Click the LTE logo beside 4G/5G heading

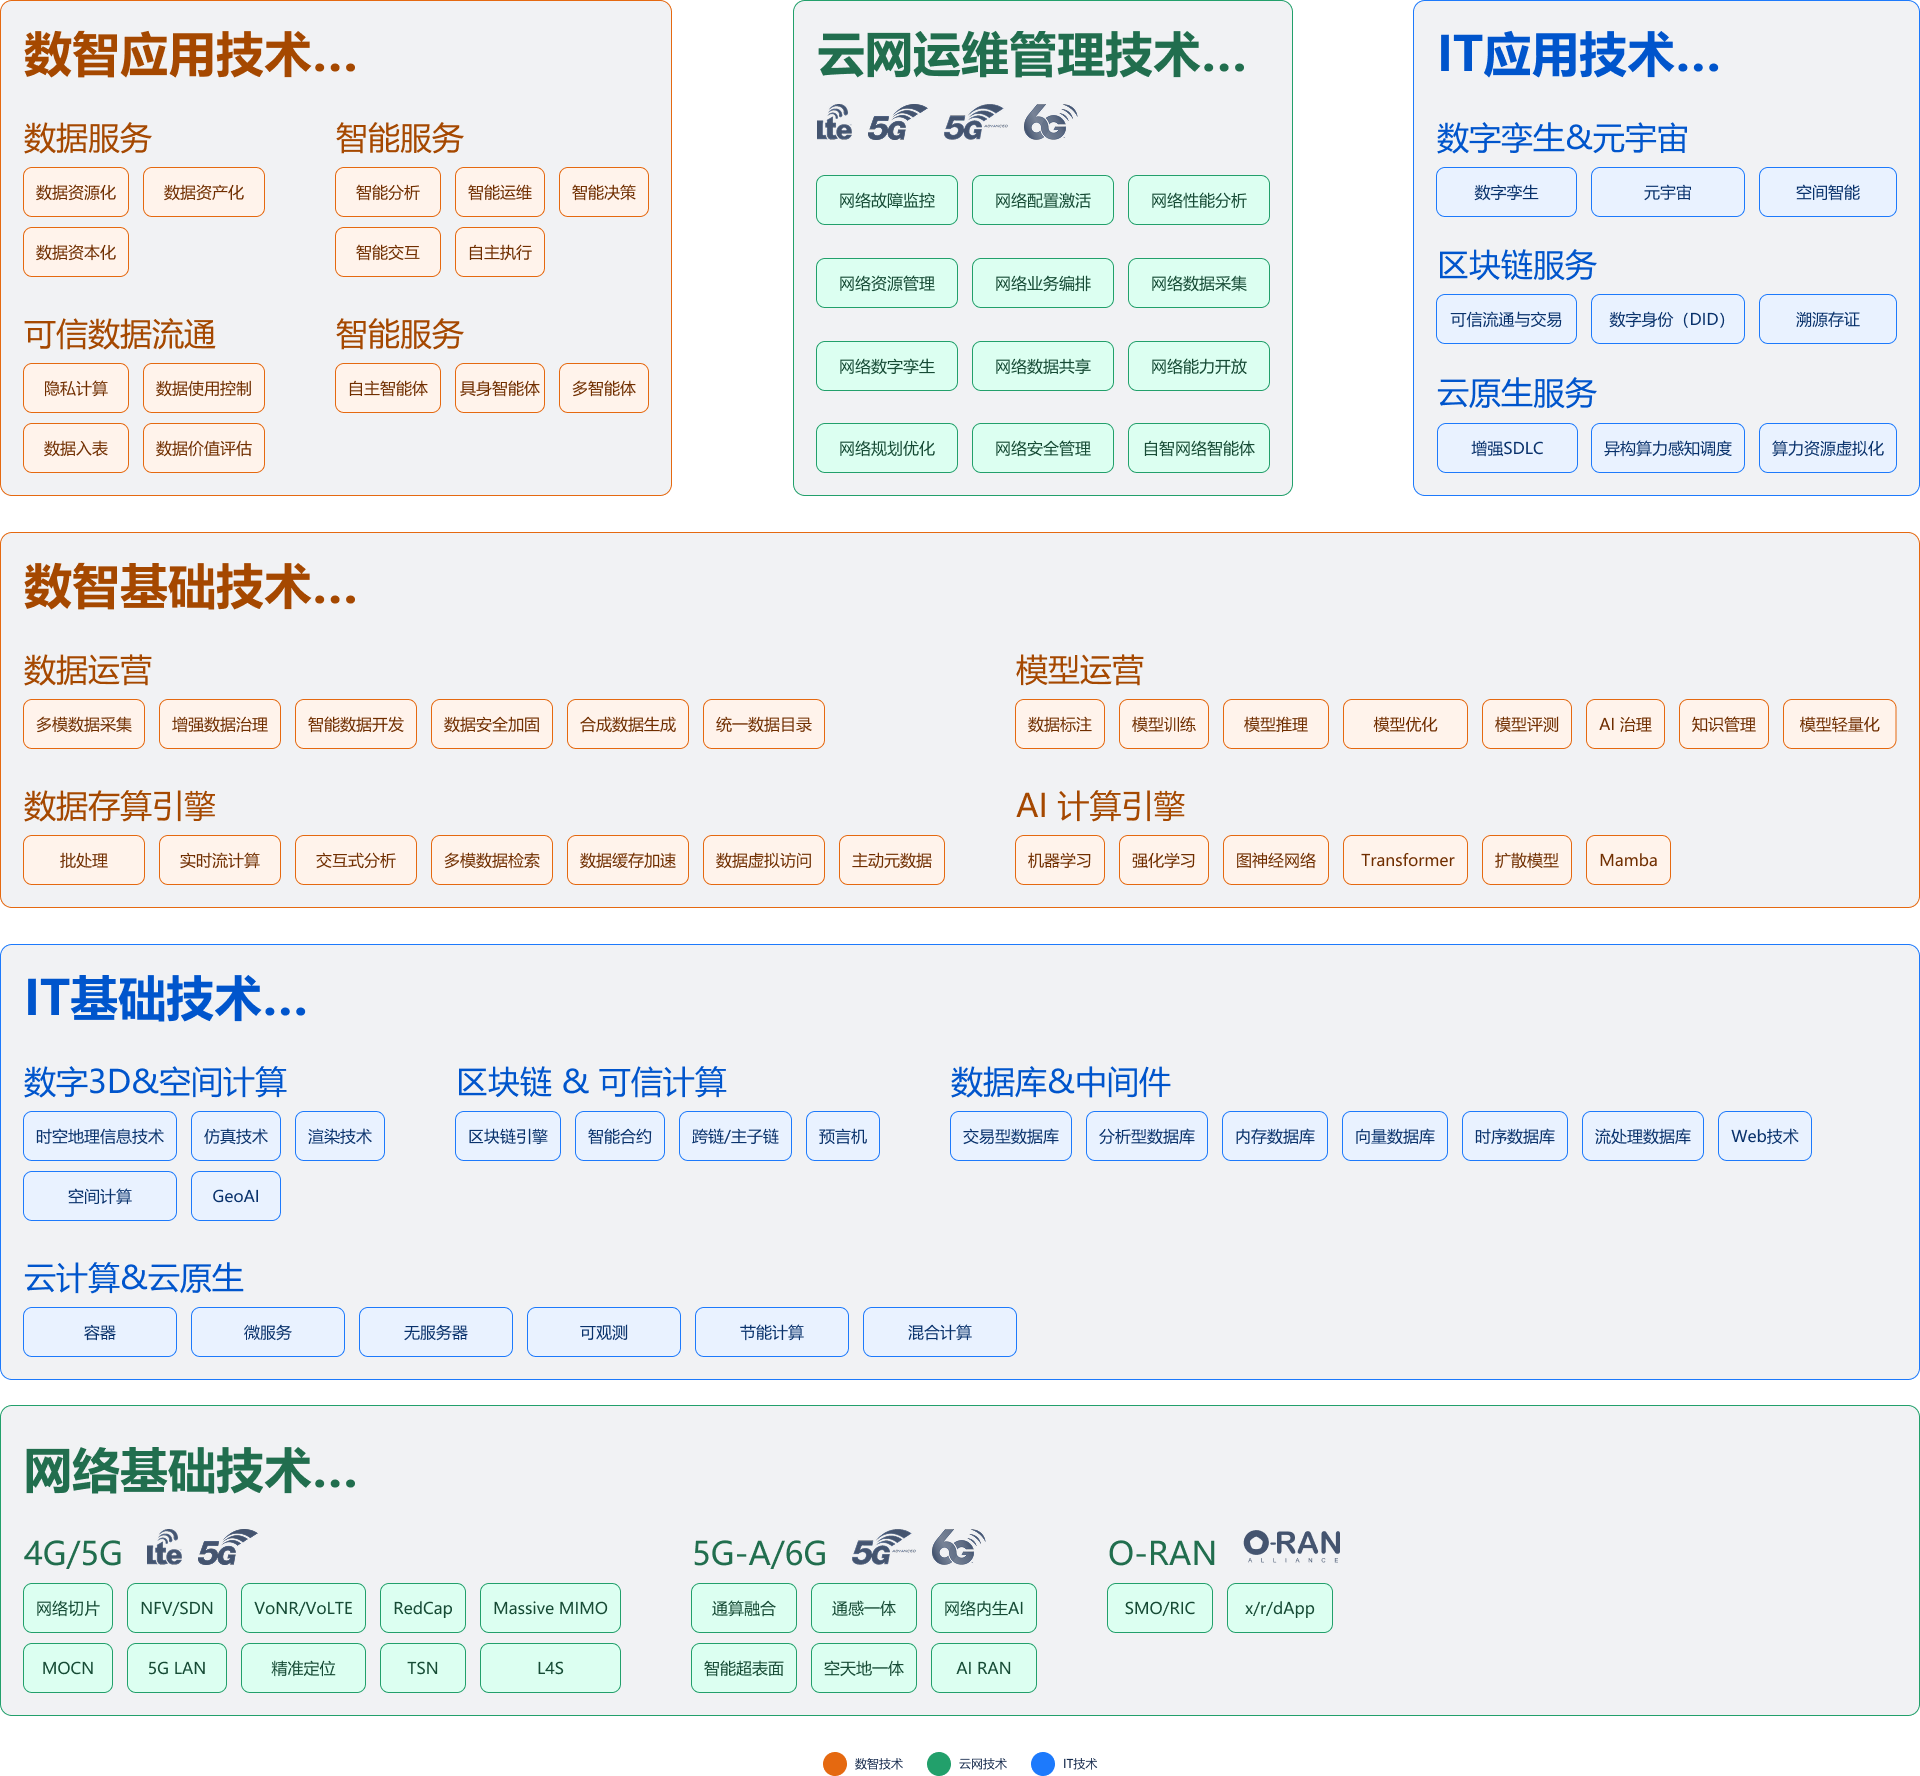tap(164, 1548)
